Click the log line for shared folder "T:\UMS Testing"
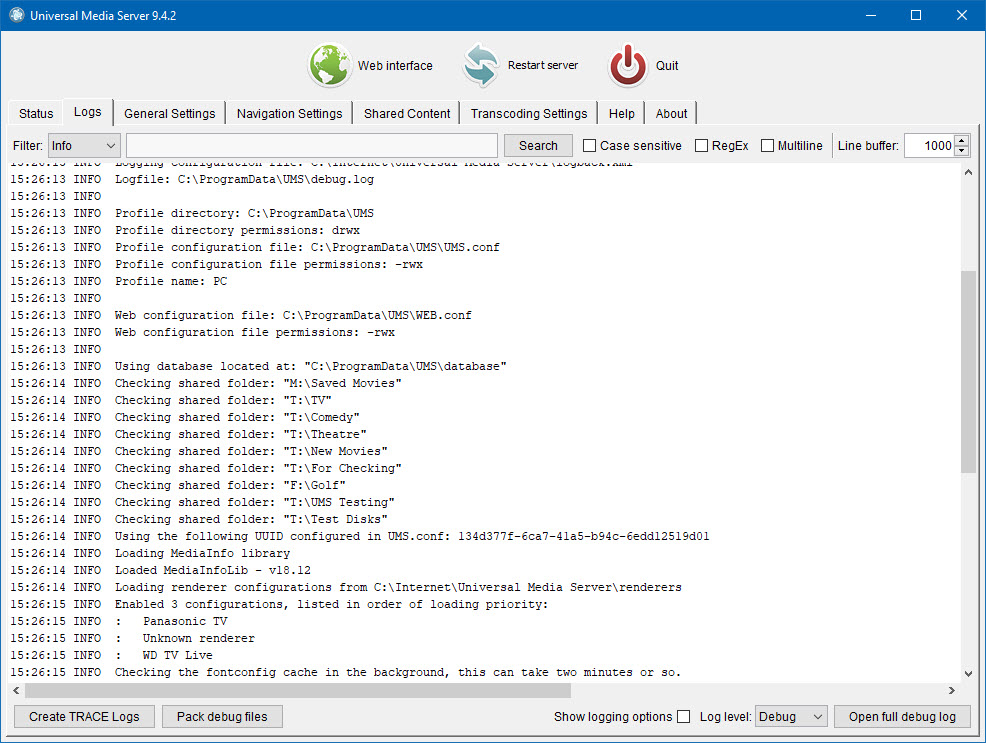The height and width of the screenshot is (743, 986). pos(202,502)
